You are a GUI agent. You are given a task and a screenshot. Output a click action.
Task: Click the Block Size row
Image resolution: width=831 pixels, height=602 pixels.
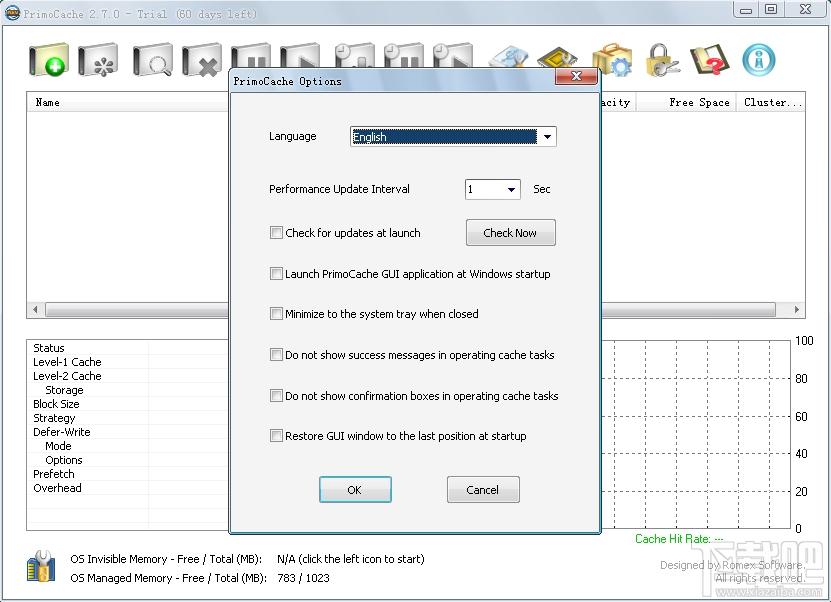tap(128, 404)
